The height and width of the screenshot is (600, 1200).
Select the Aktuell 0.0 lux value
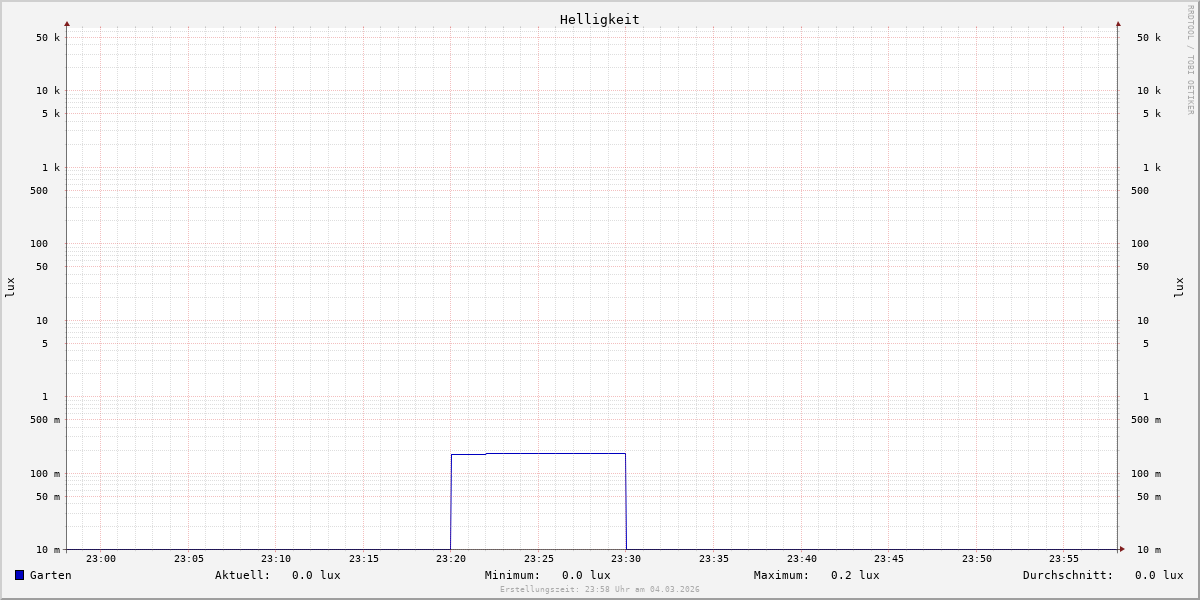[316, 575]
